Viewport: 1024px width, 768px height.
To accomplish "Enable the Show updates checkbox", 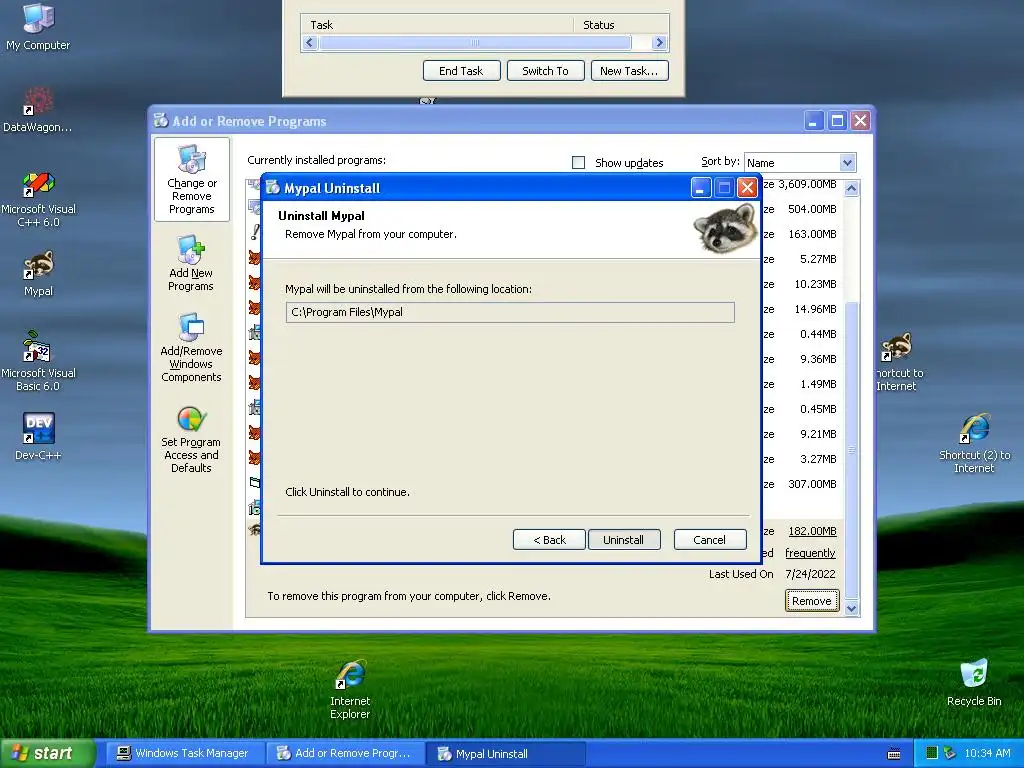I will point(579,163).
